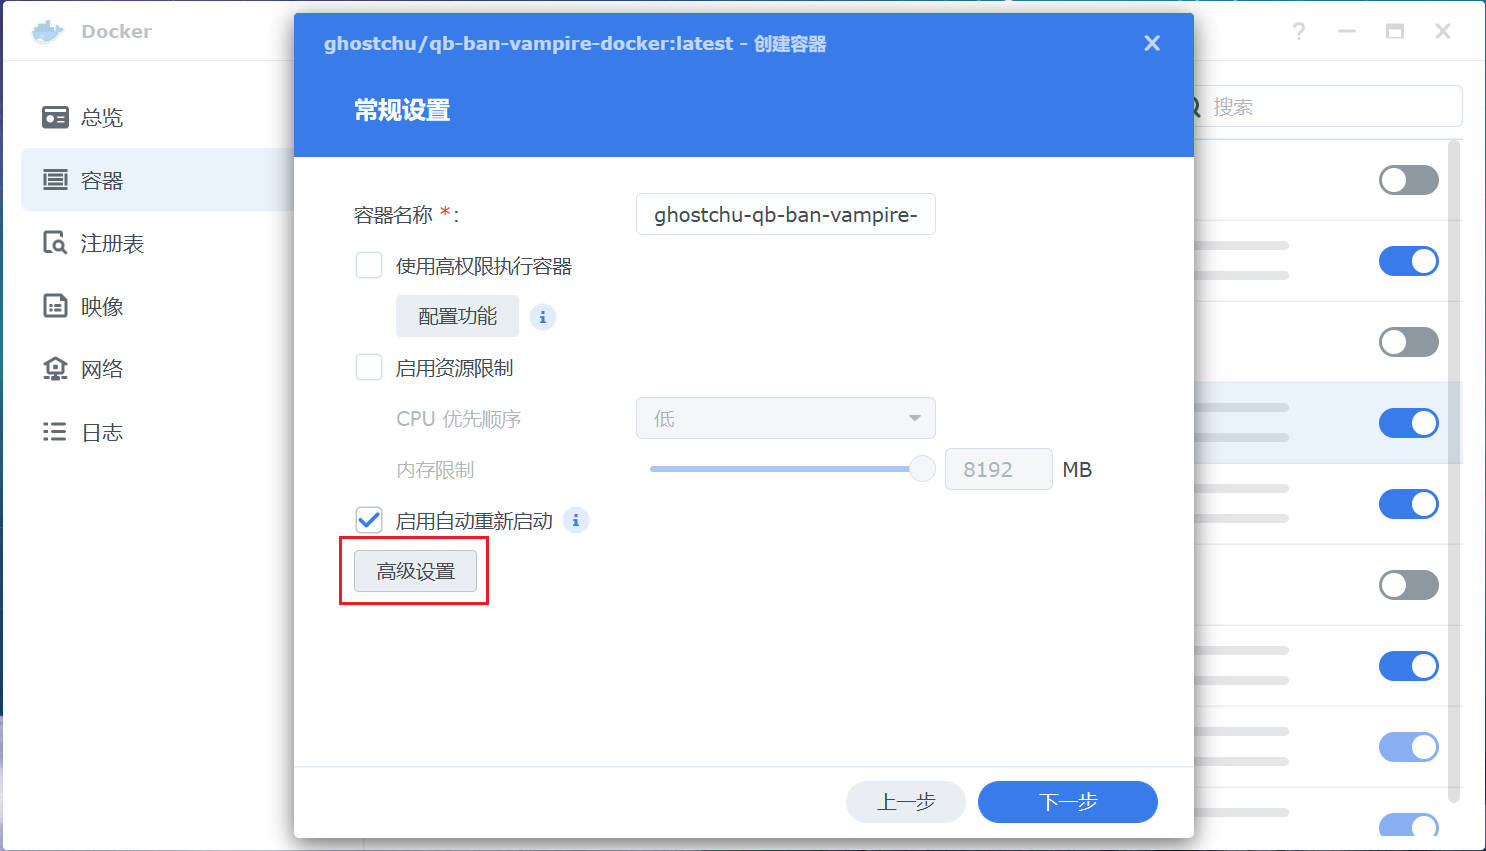Click the 内存限制 slider handle

point(921,469)
